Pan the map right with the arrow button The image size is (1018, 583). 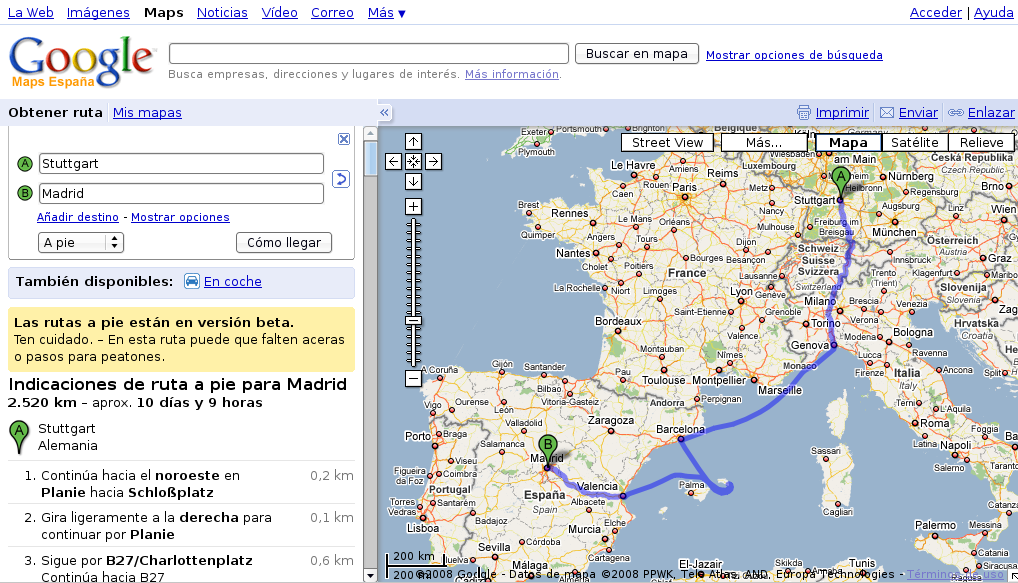tap(433, 162)
